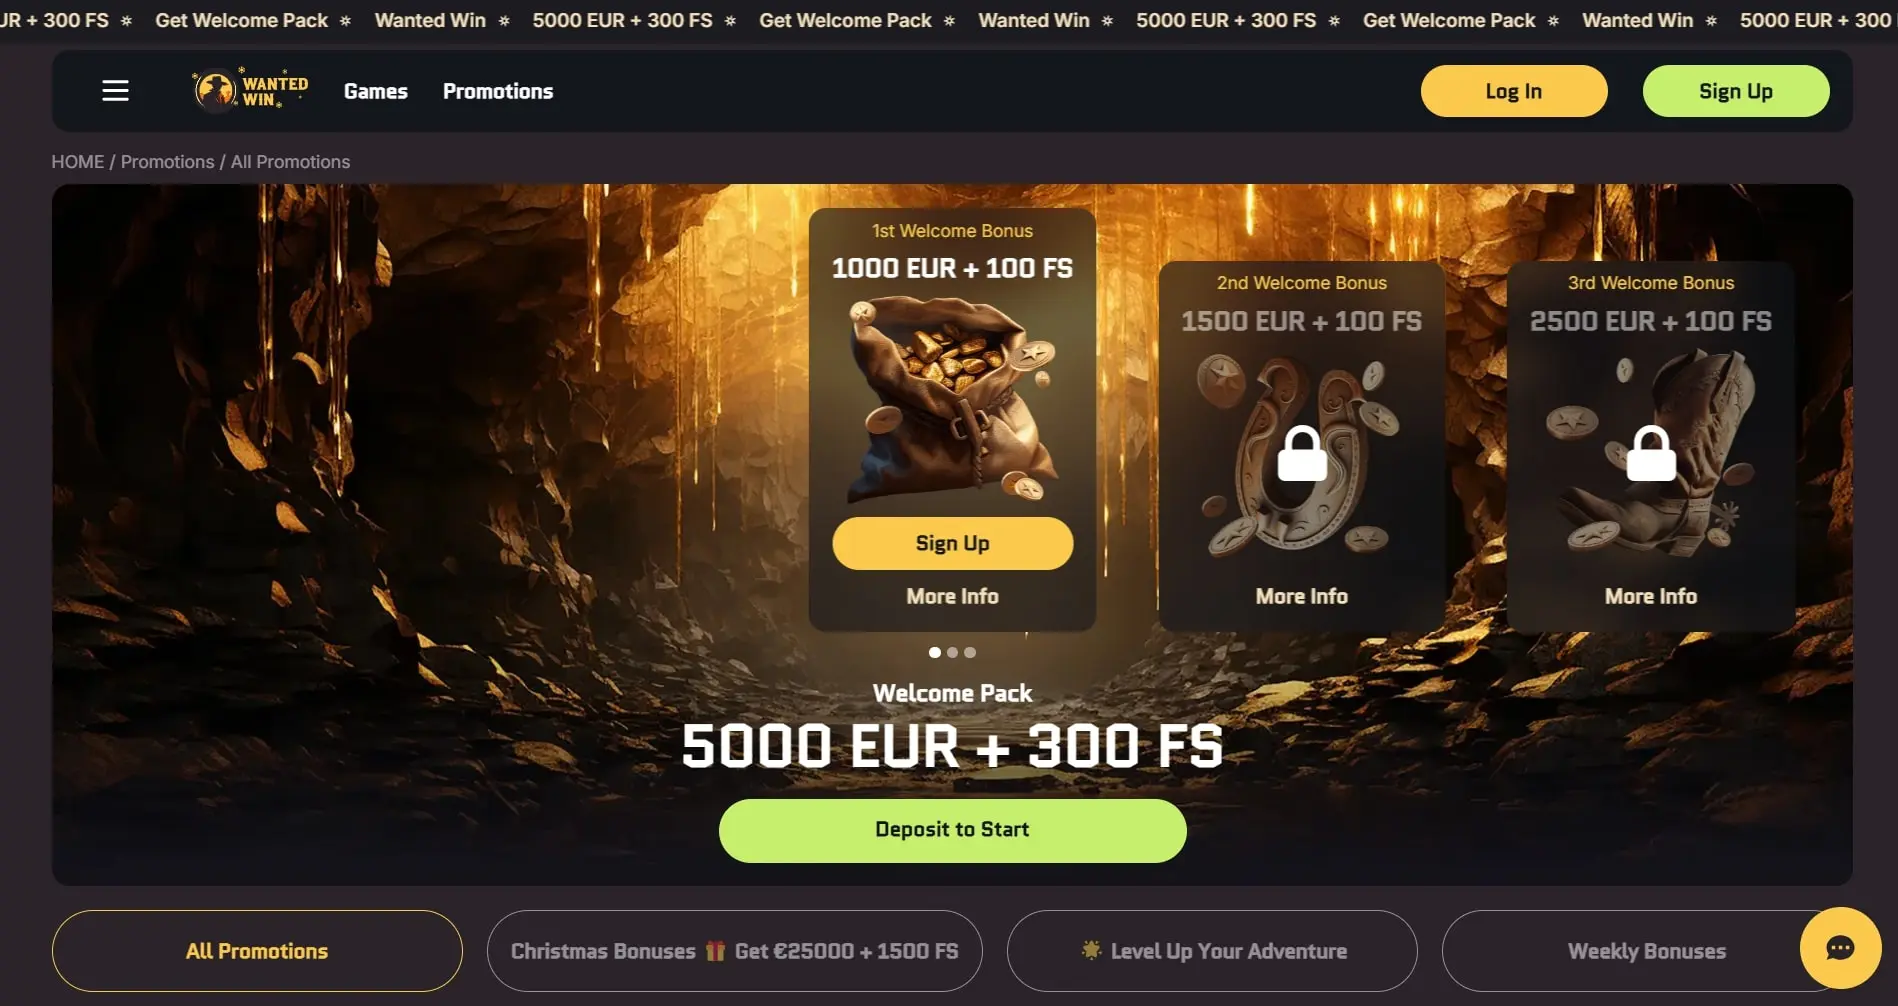The width and height of the screenshot is (1898, 1006).
Task: Go to HOME breadcrumb link
Action: coord(78,162)
